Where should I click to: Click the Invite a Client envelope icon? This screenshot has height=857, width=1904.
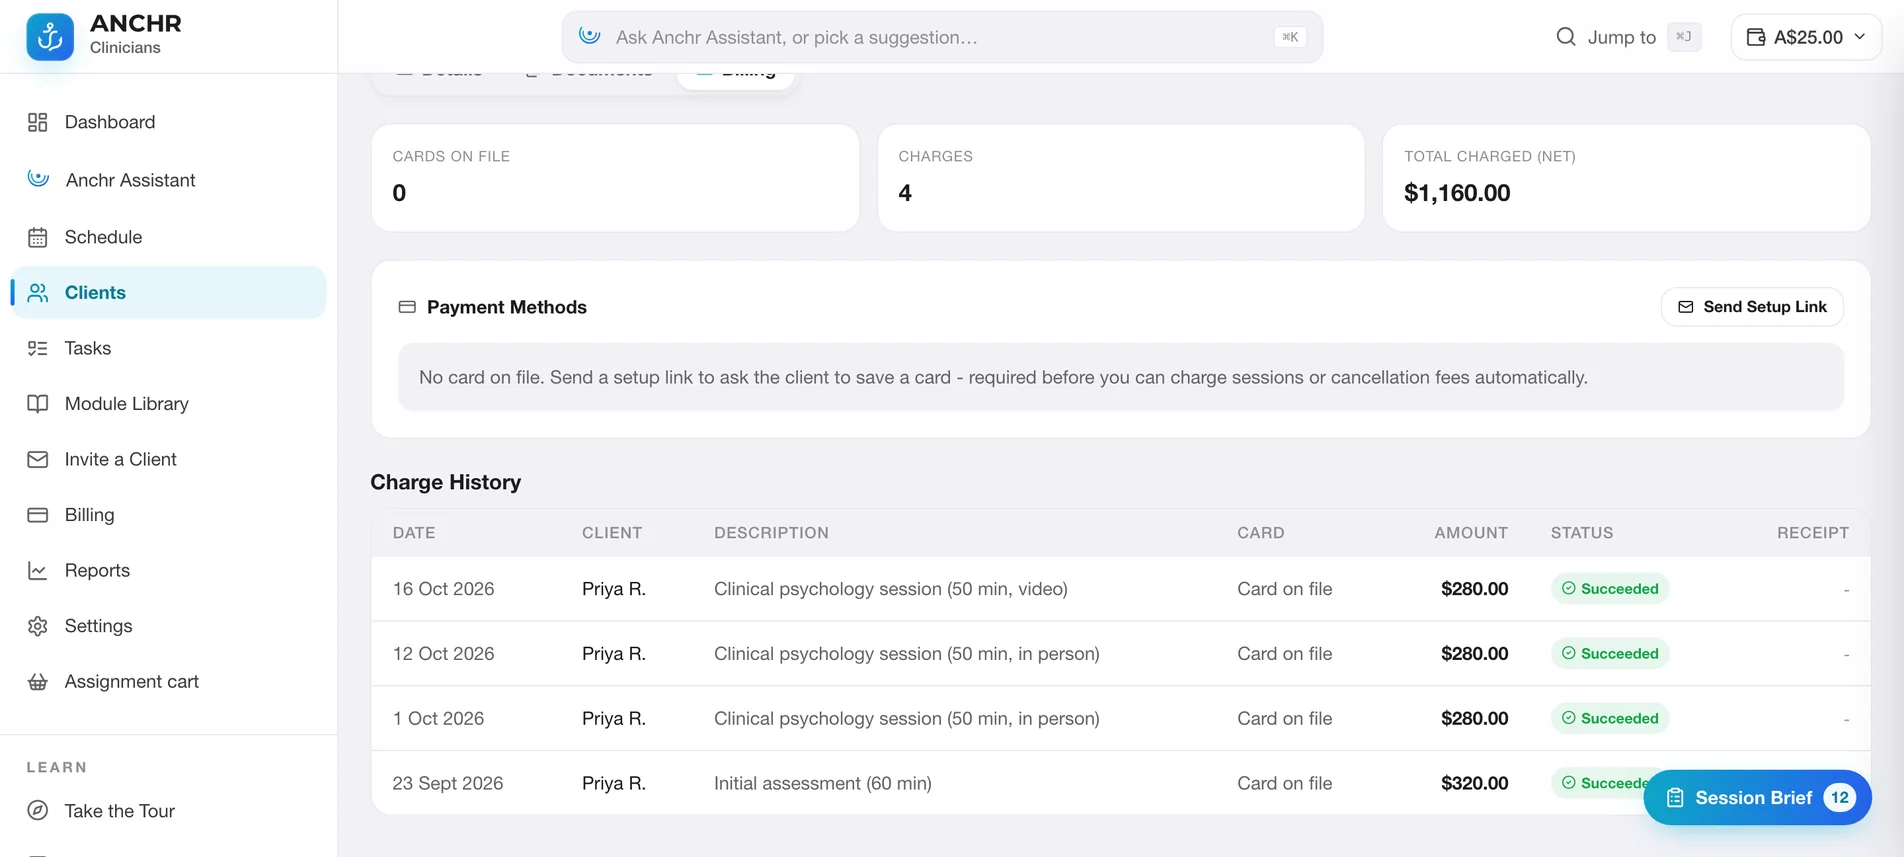(38, 459)
